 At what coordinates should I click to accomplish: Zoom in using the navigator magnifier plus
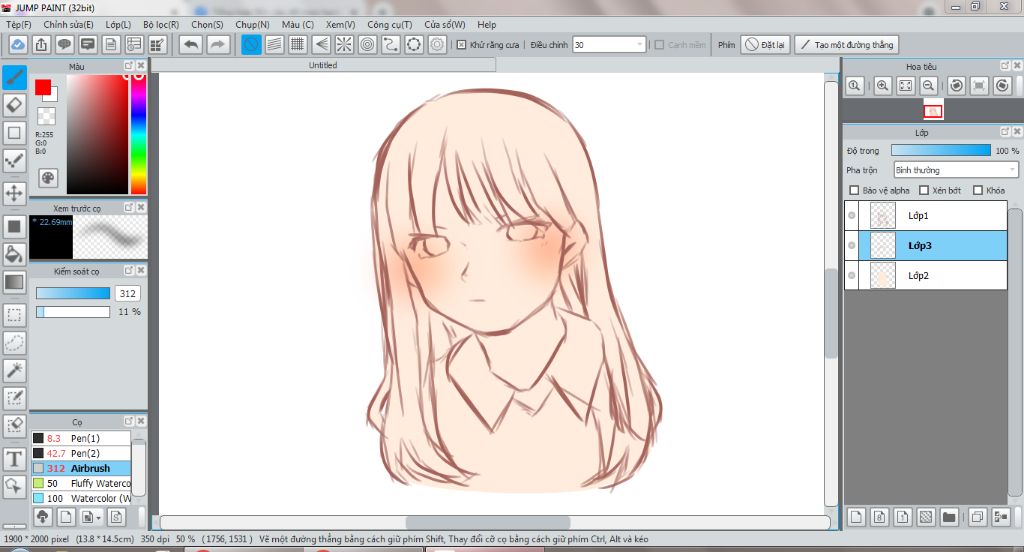pyautogui.click(x=882, y=86)
